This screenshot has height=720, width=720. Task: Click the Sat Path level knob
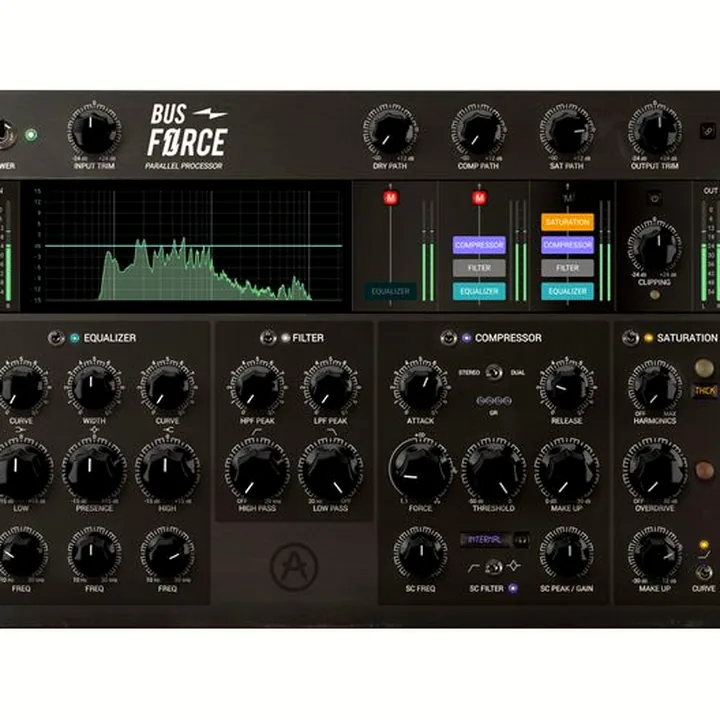pyautogui.click(x=567, y=132)
